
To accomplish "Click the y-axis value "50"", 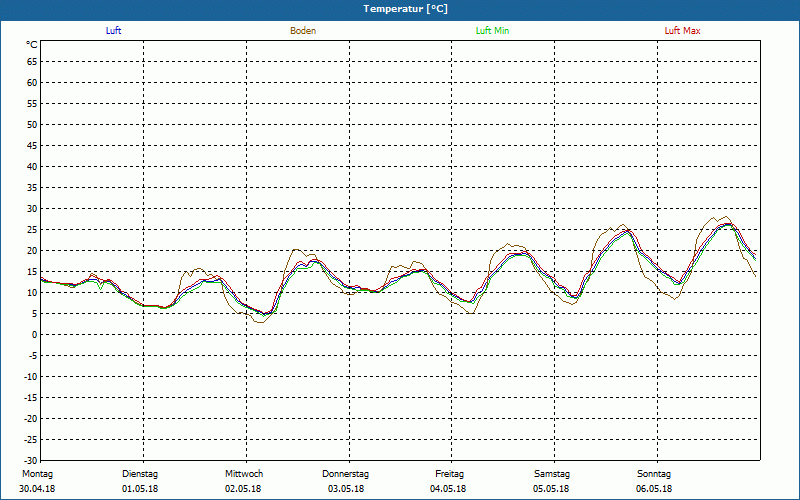I will (32, 125).
